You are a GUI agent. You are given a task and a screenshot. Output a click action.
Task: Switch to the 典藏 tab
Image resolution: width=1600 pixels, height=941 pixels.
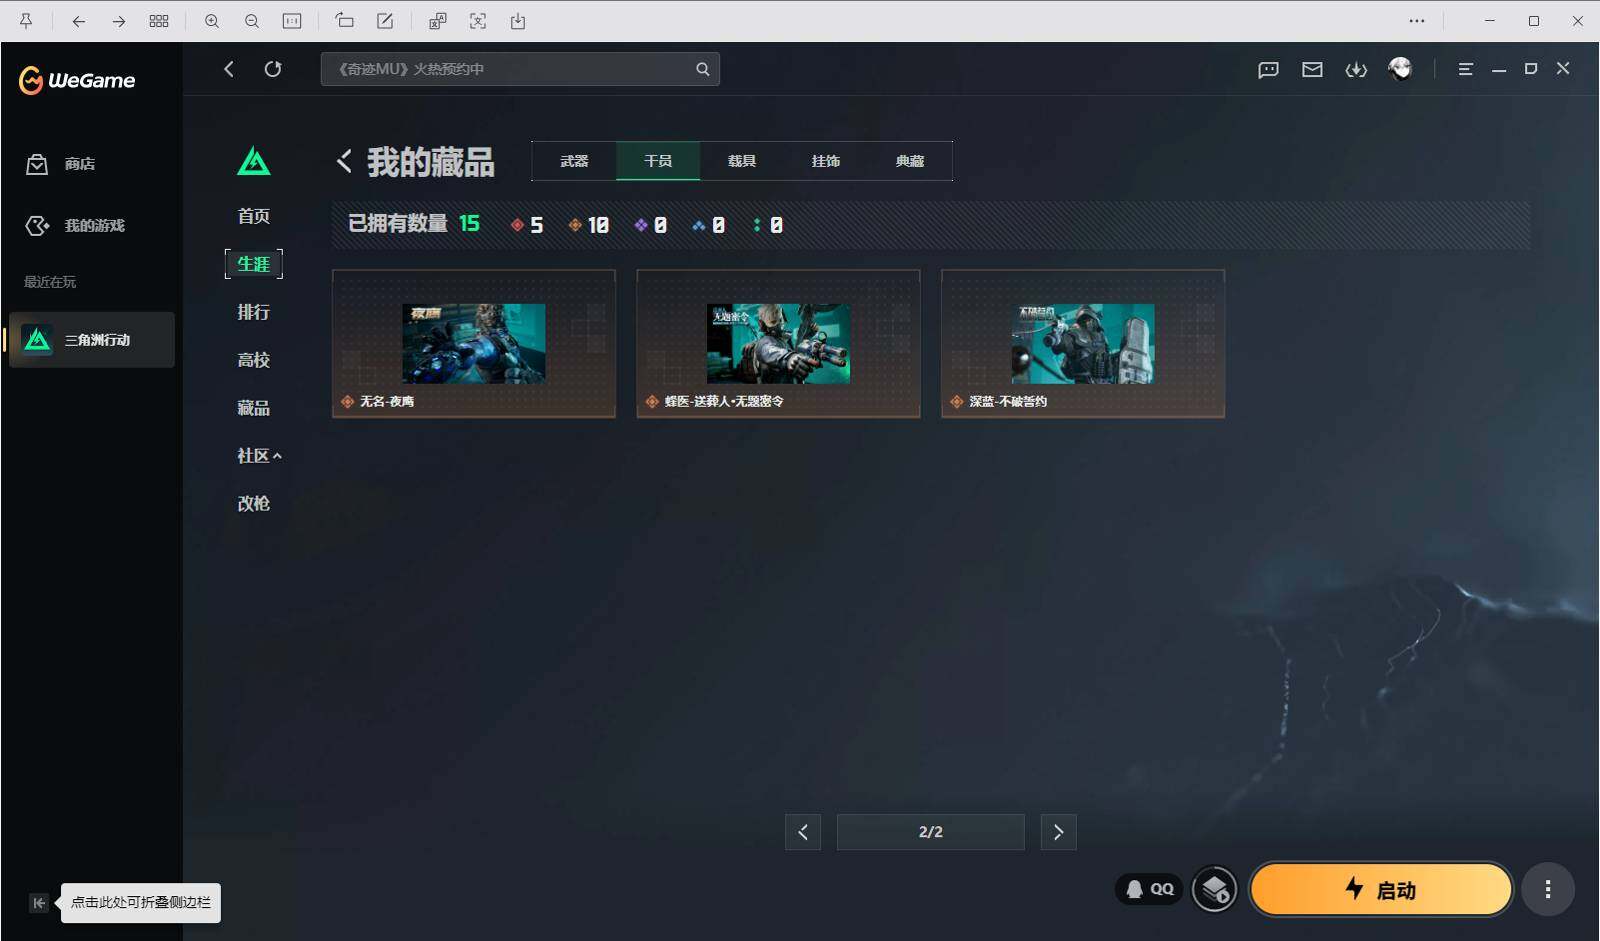tap(910, 160)
